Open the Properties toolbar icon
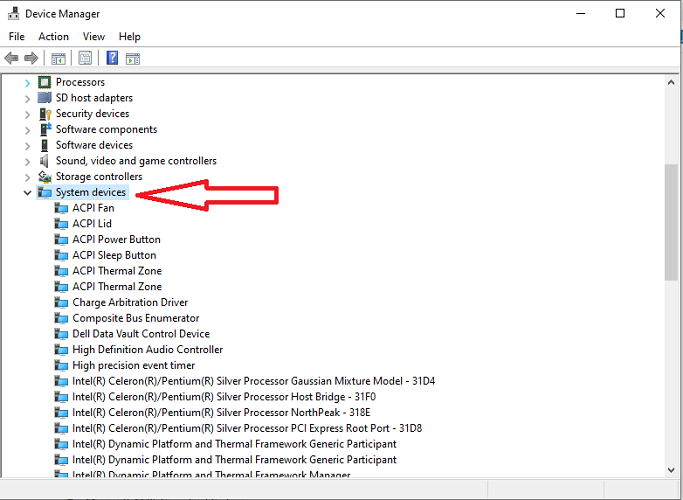The height and width of the screenshot is (500, 683). 85,58
